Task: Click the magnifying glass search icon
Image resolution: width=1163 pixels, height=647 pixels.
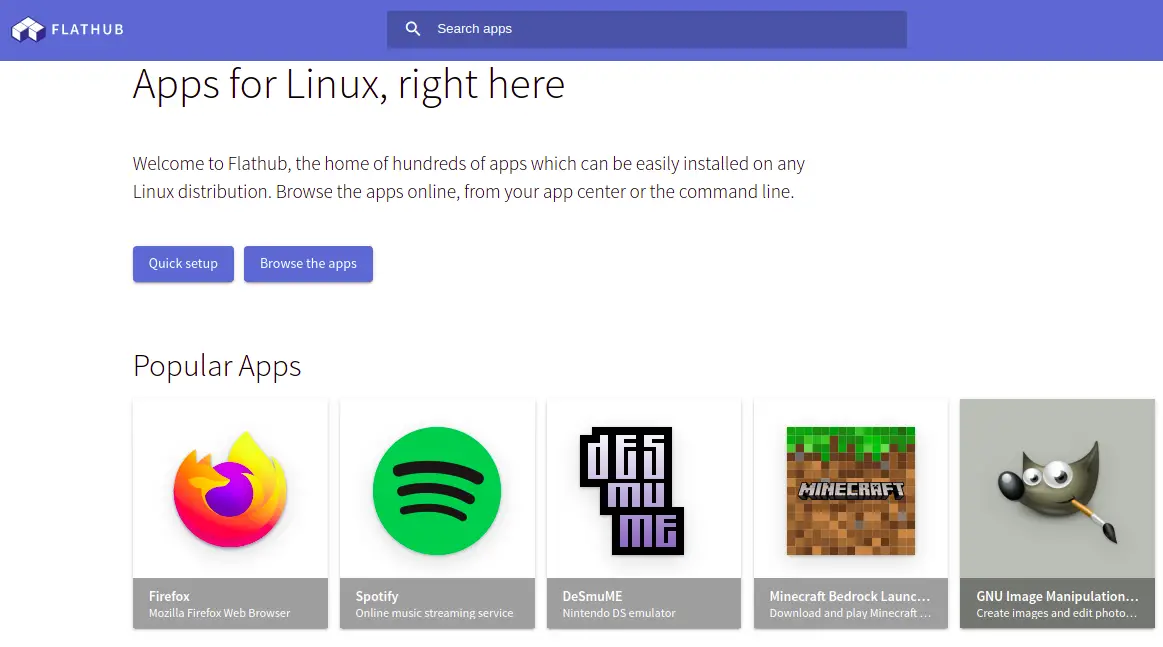Action: click(413, 29)
